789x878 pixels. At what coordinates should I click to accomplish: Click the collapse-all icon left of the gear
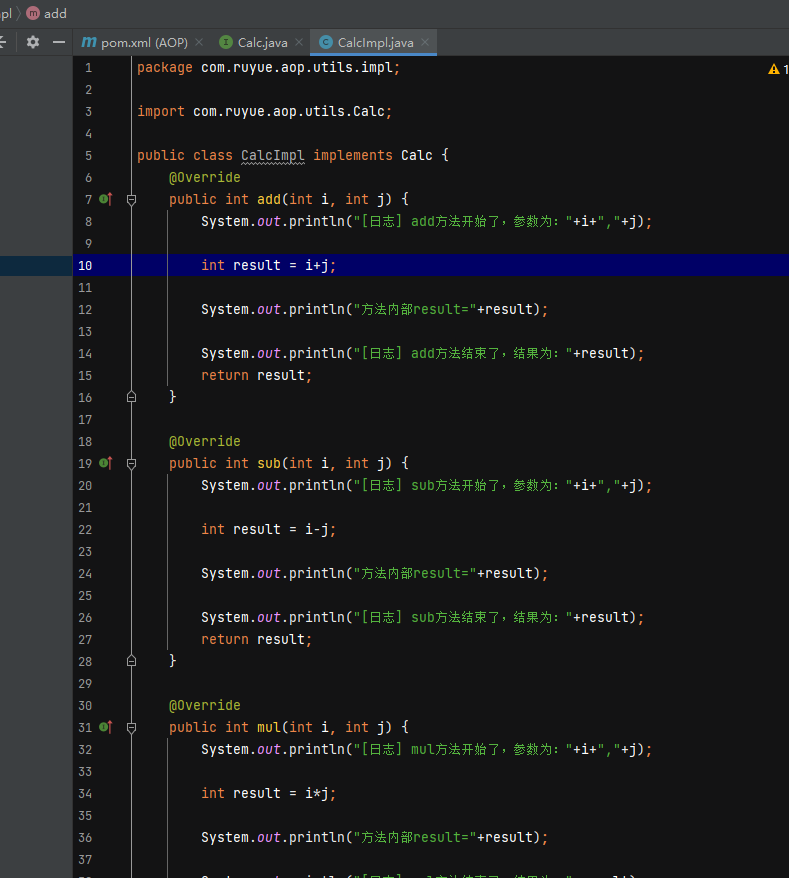coord(3,42)
